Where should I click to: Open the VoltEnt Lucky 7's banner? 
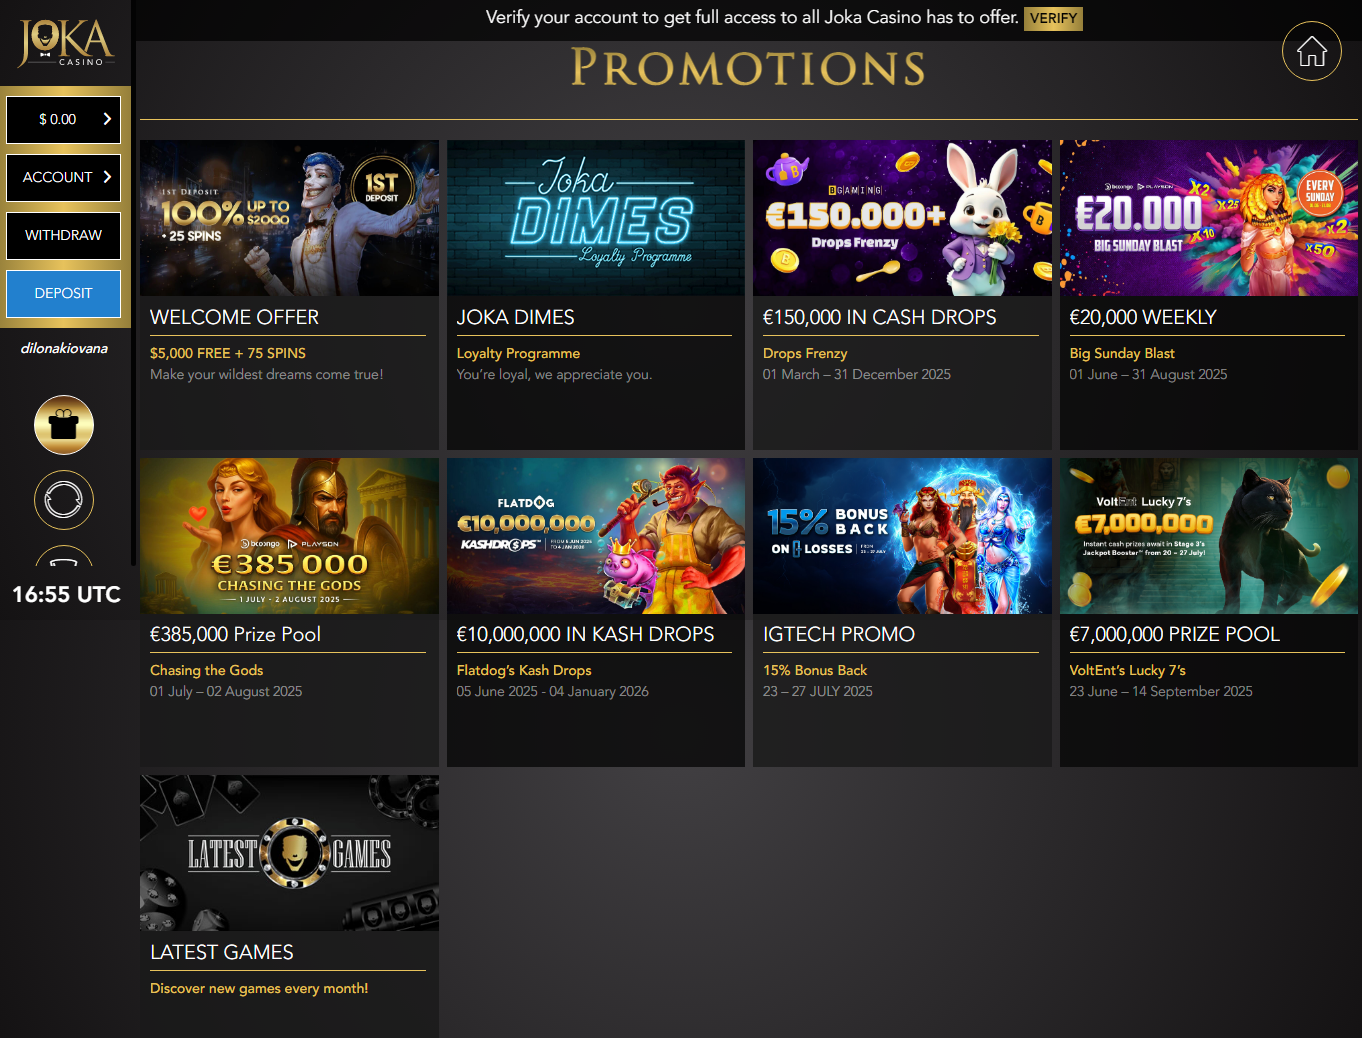coord(1209,536)
